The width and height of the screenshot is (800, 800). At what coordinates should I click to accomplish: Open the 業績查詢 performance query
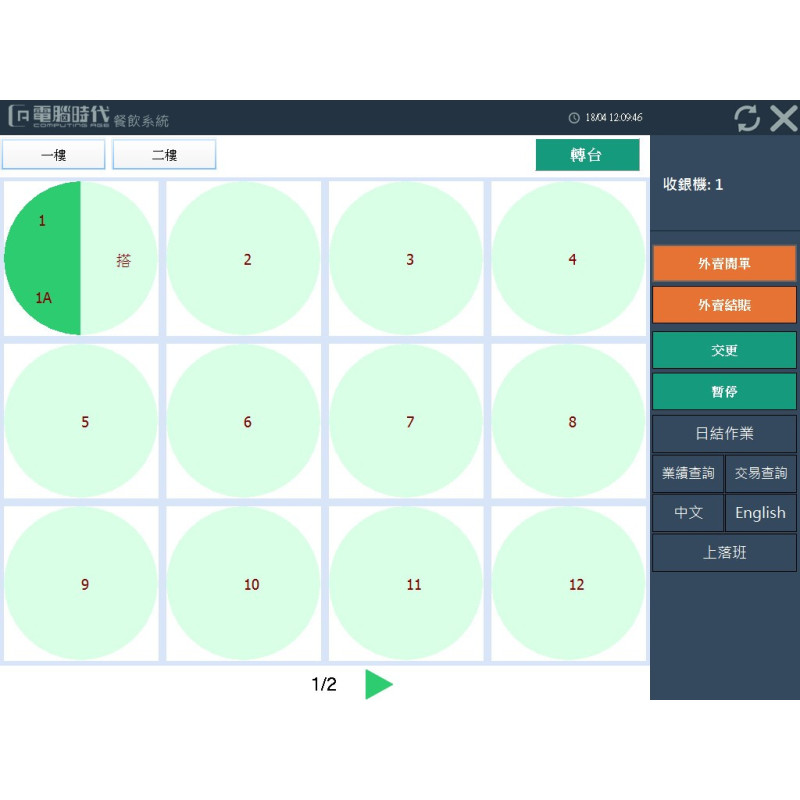688,474
